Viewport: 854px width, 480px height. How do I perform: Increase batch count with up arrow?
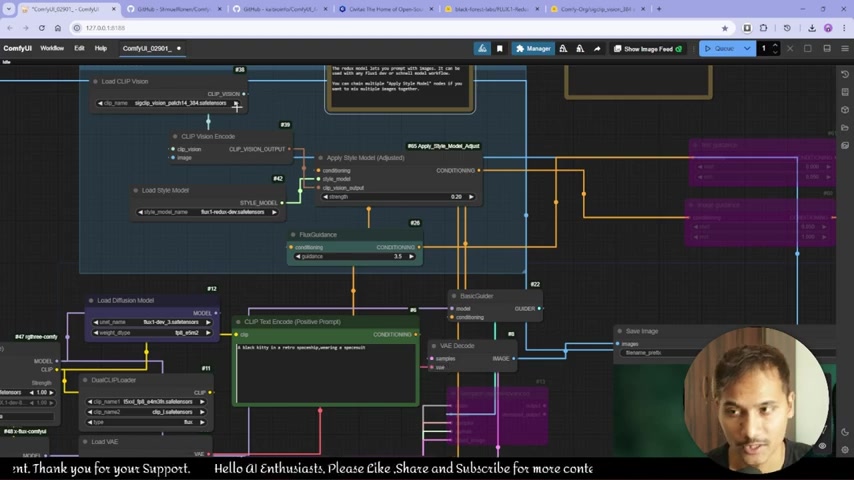click(x=775, y=46)
